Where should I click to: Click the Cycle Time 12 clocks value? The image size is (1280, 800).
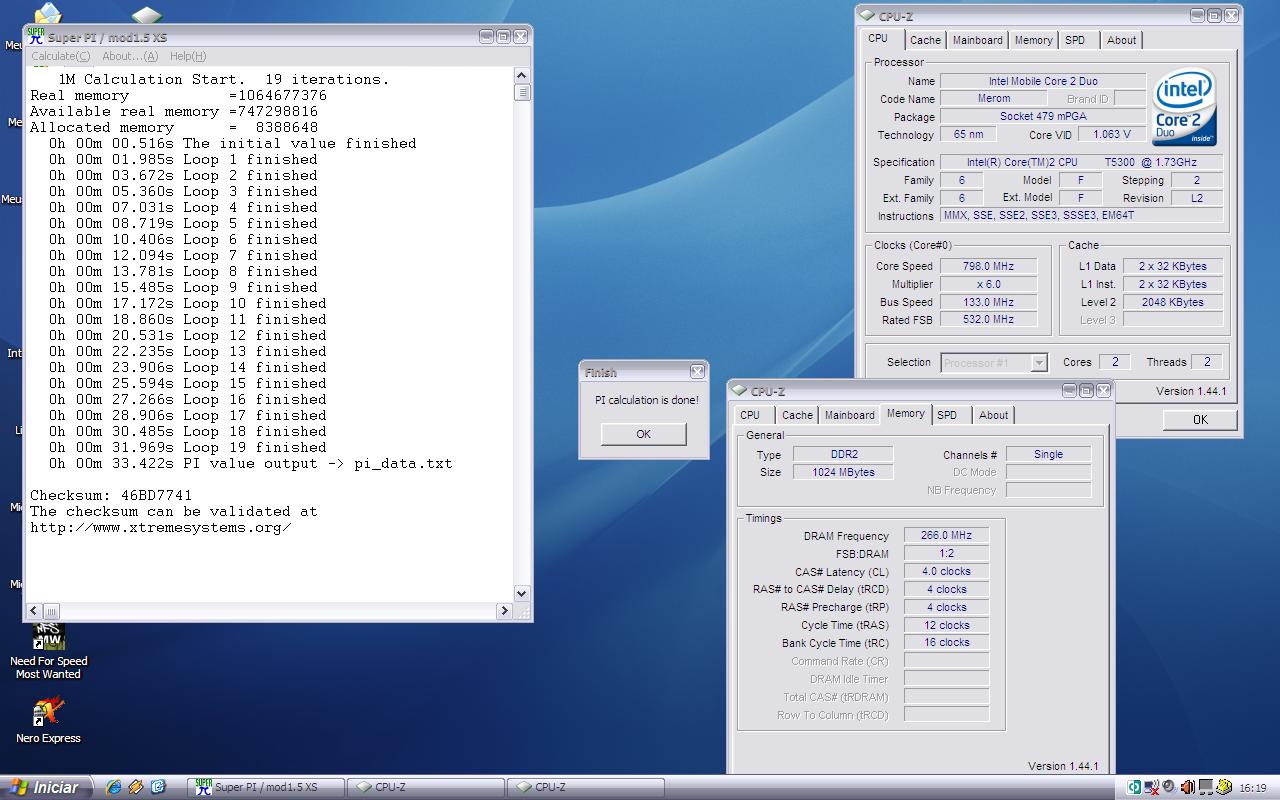pos(946,625)
